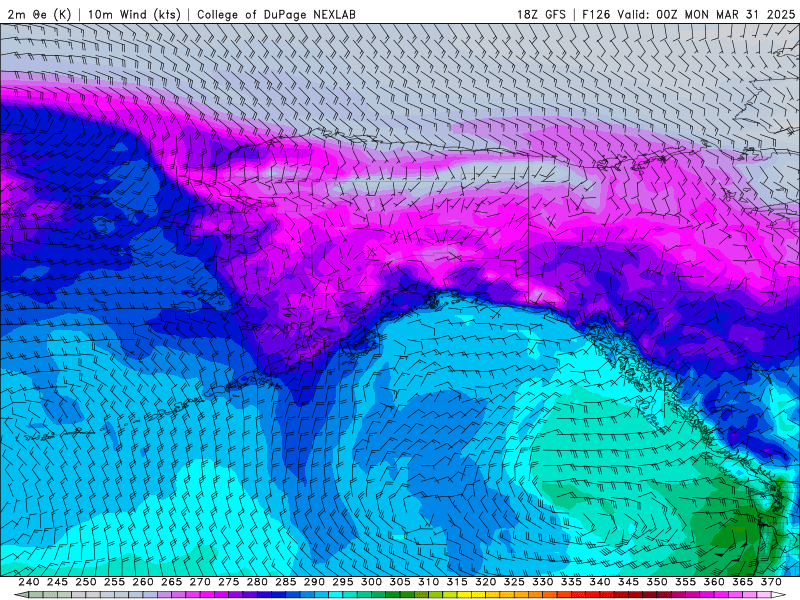Click the 320 value on color scale
The image size is (800, 600).
coord(486,582)
